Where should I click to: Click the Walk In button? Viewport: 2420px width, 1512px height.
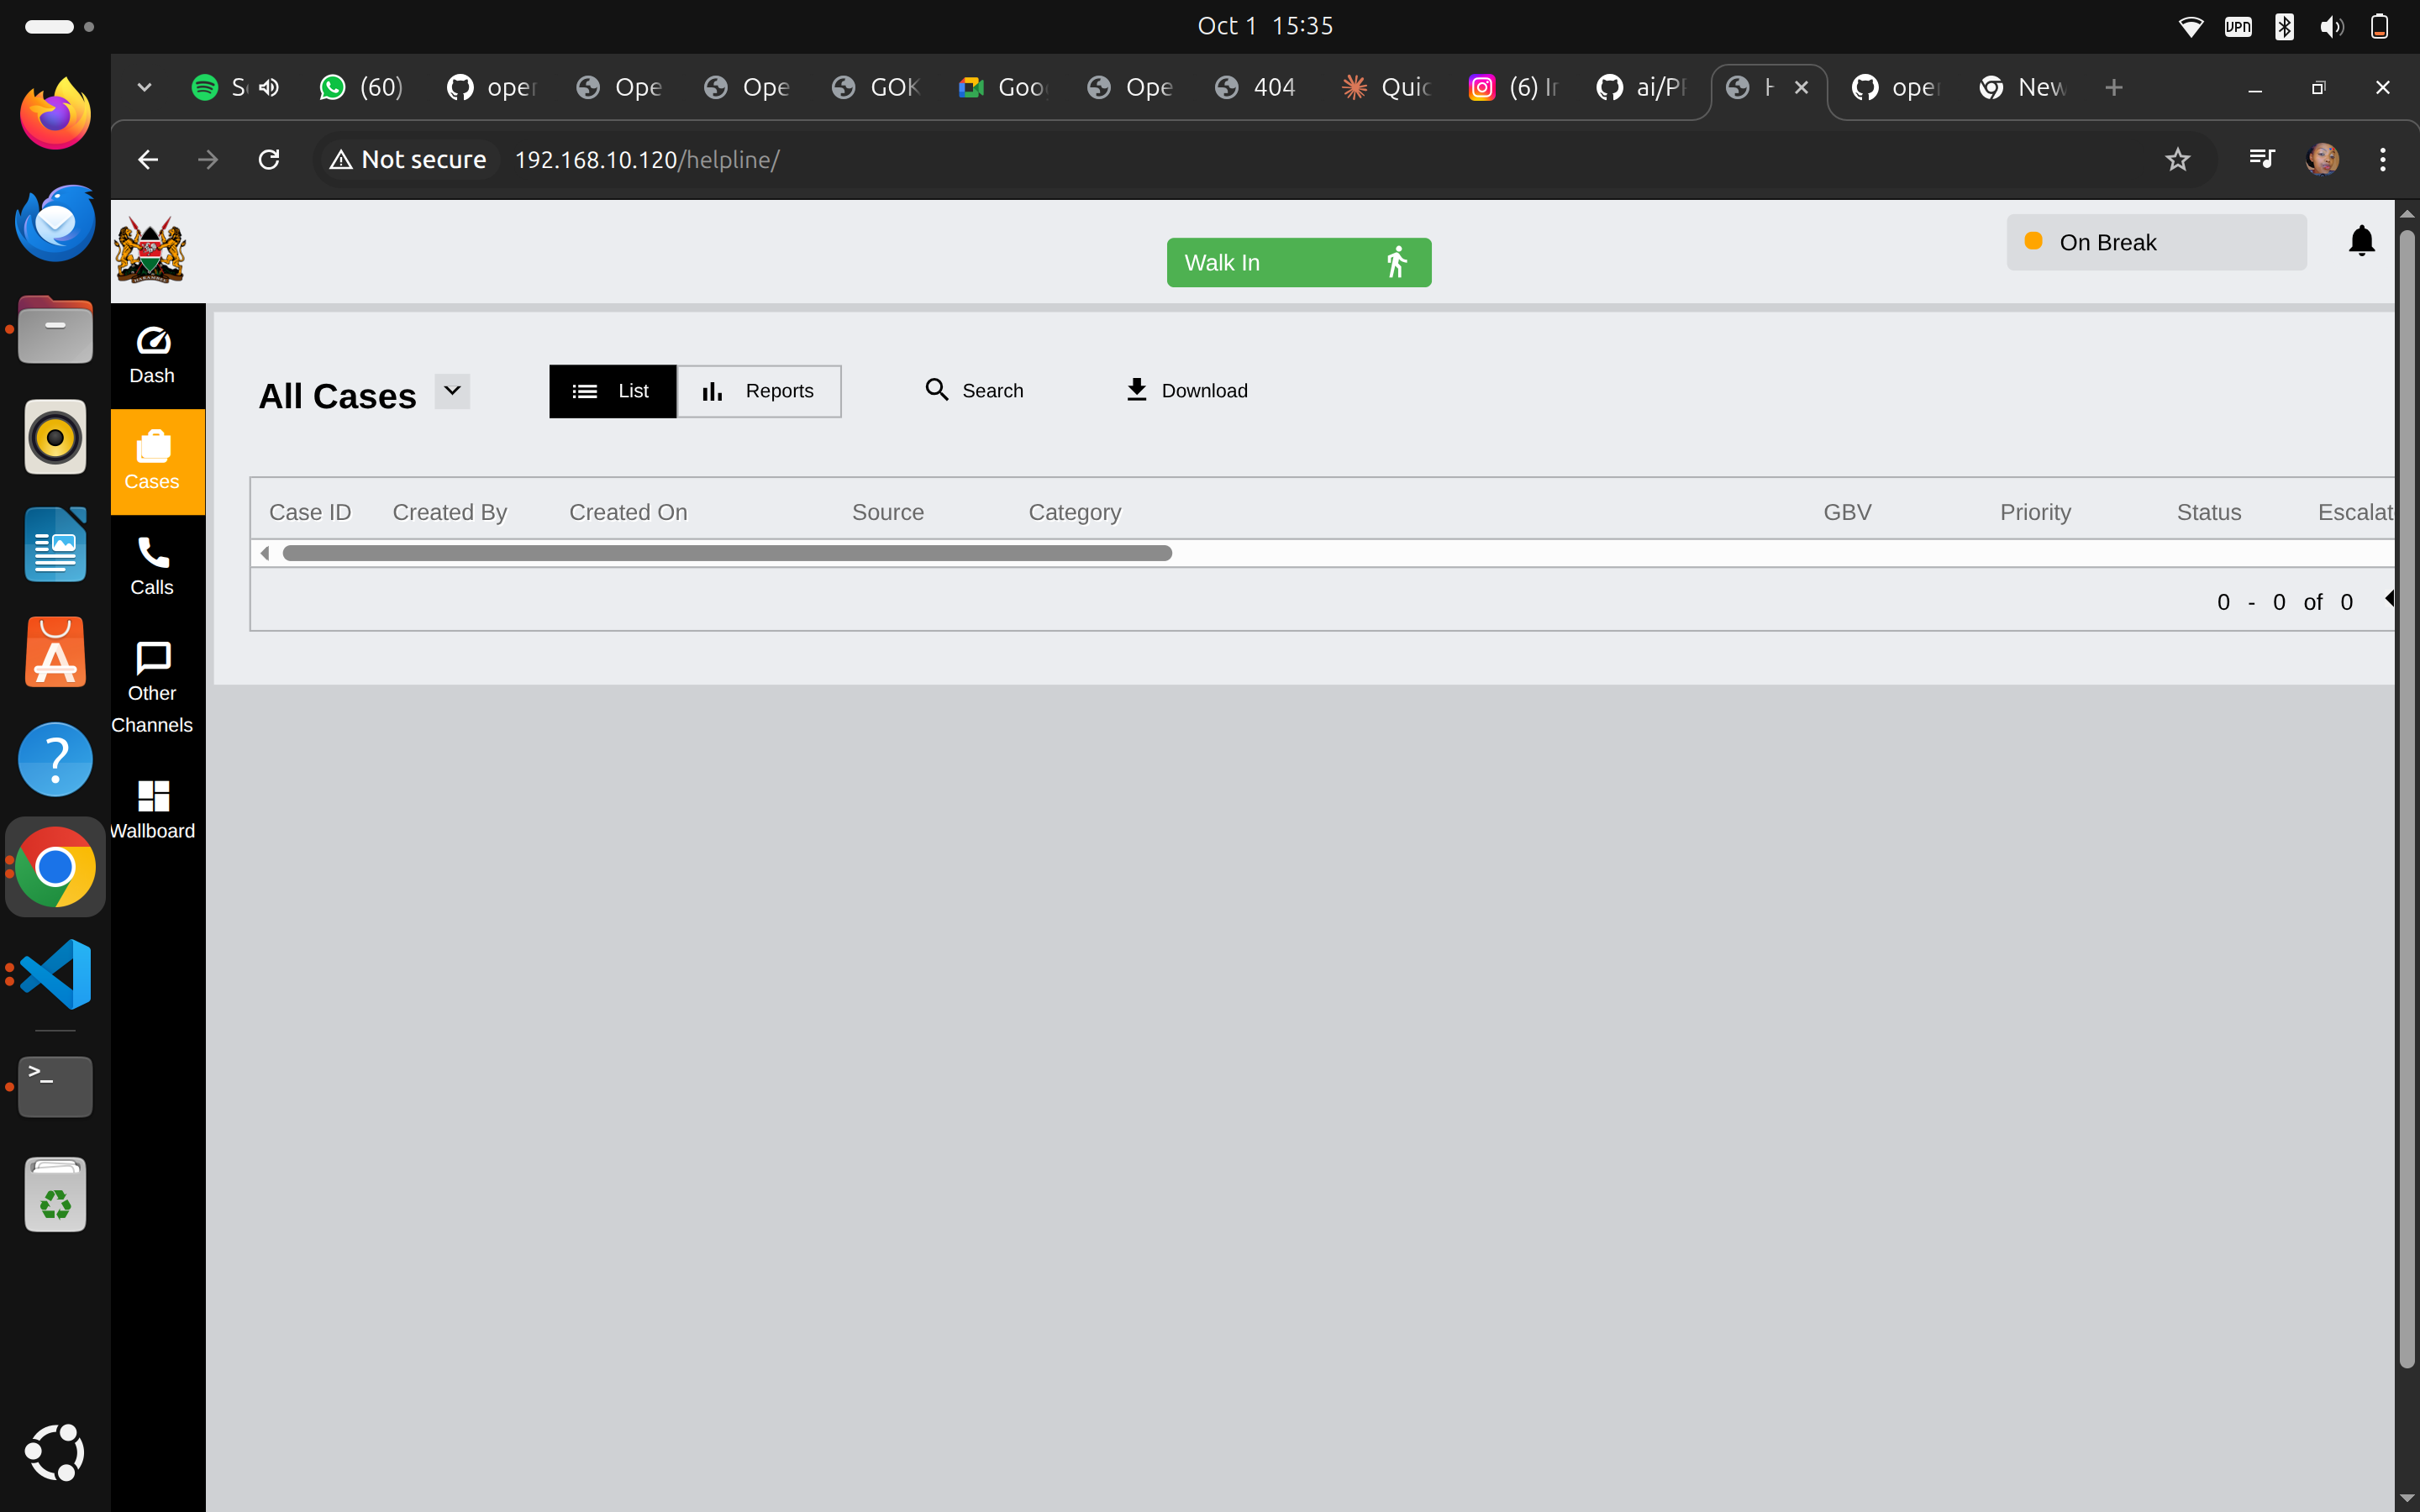point(1297,262)
